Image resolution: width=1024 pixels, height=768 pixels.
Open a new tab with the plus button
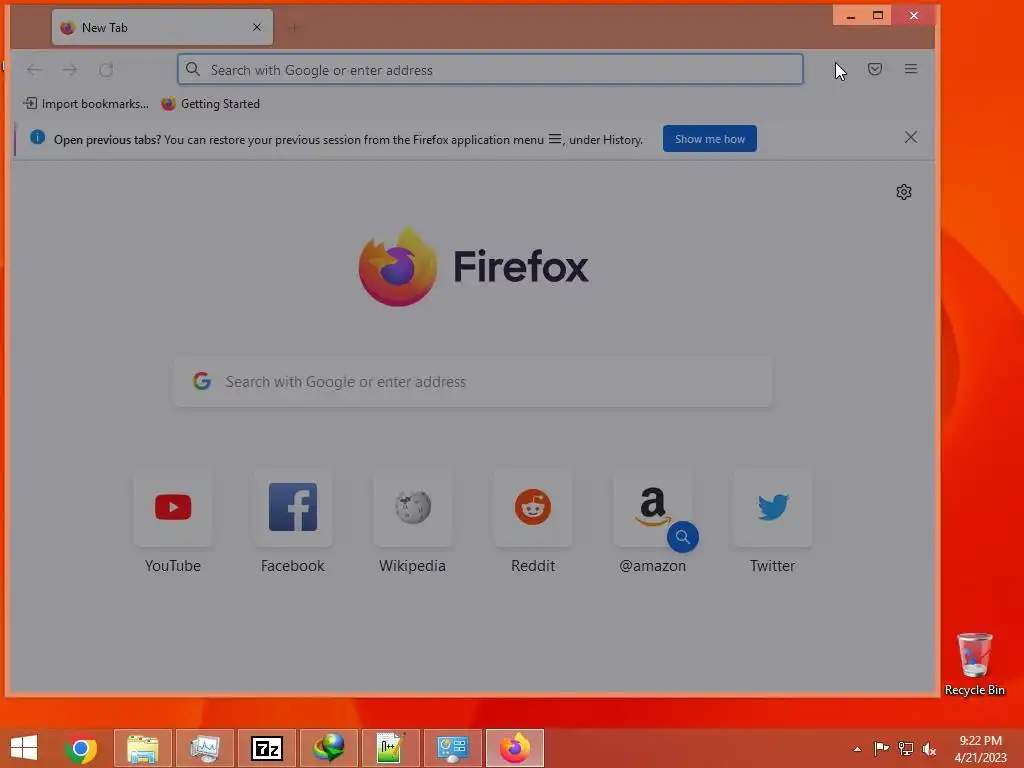click(x=294, y=27)
